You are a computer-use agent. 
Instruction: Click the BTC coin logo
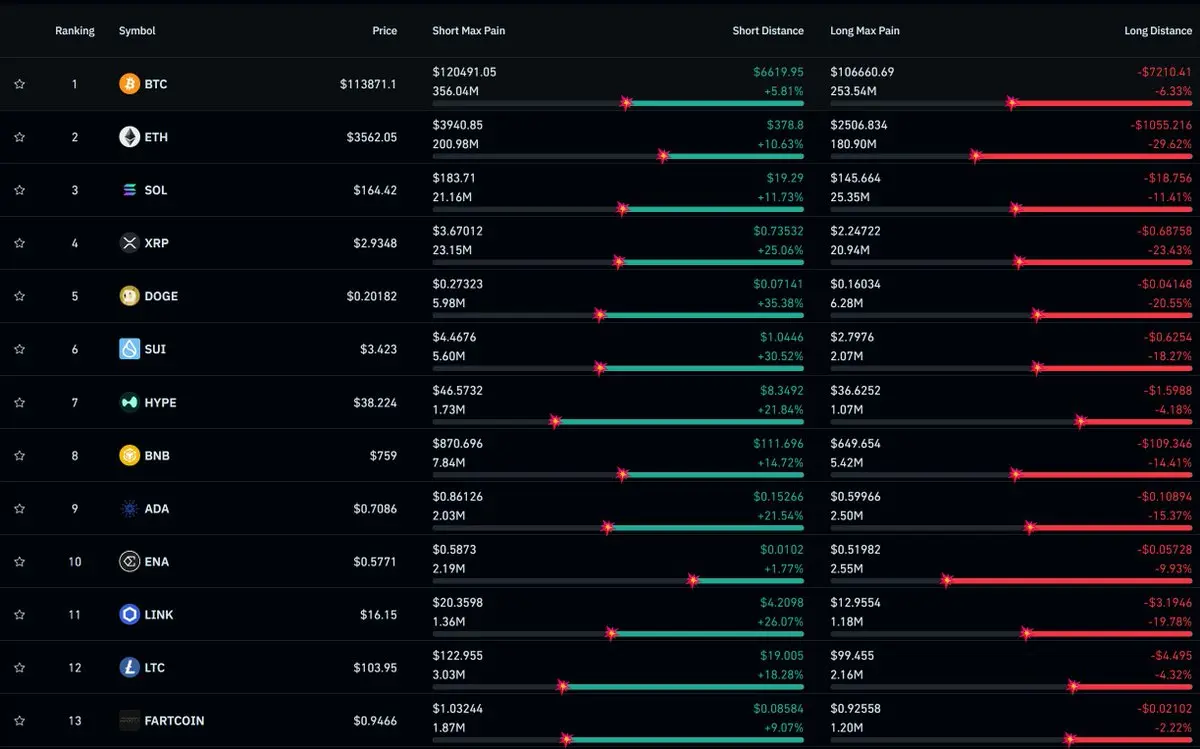tap(129, 84)
